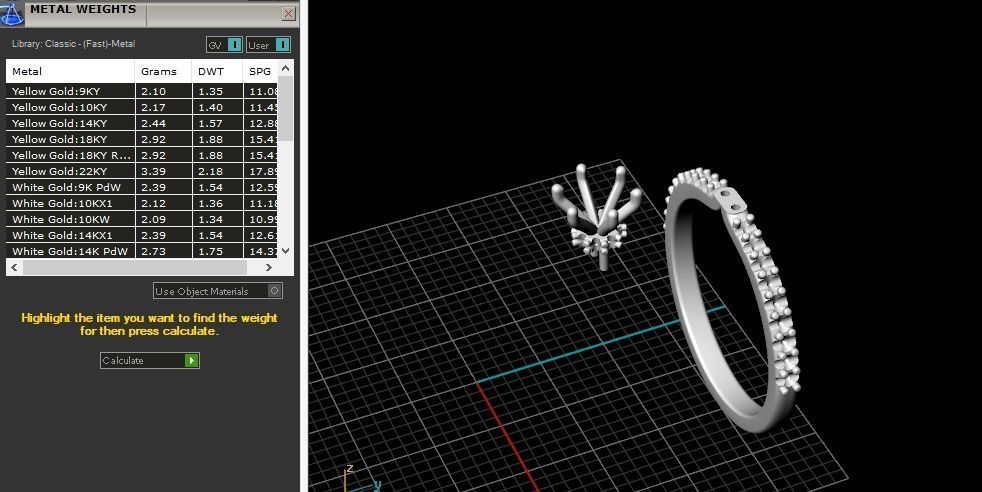Click the 2.73 grams value for 14K PdW
Screen dimensions: 982x492
point(153,252)
